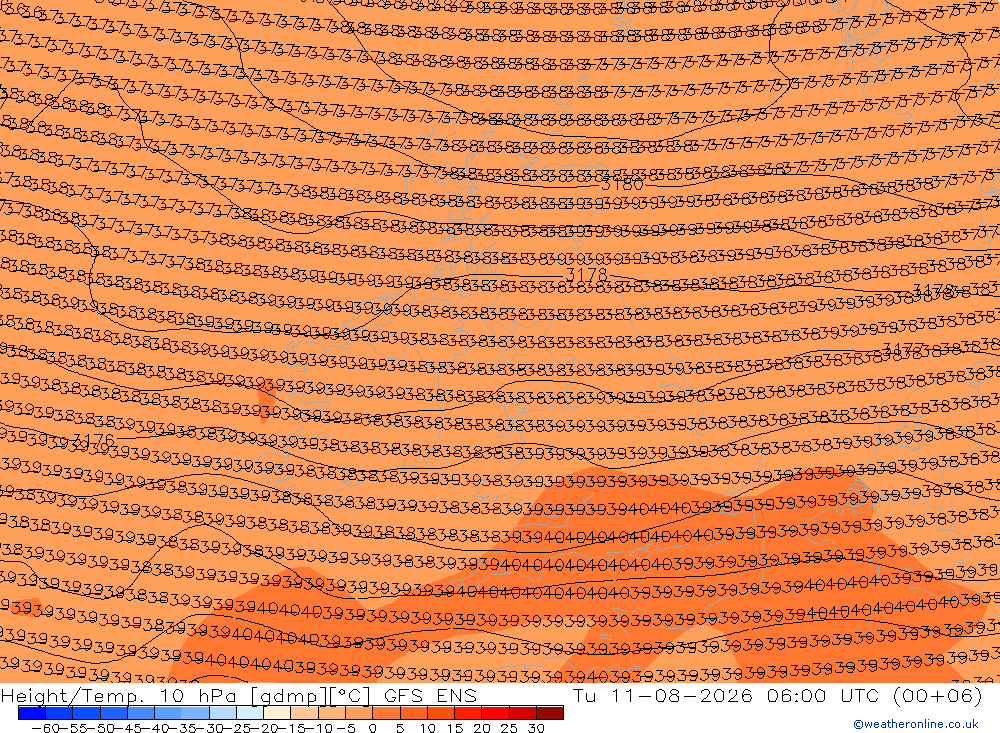
Task: Select the -35 to -30 legend swatch
Action: (195, 713)
